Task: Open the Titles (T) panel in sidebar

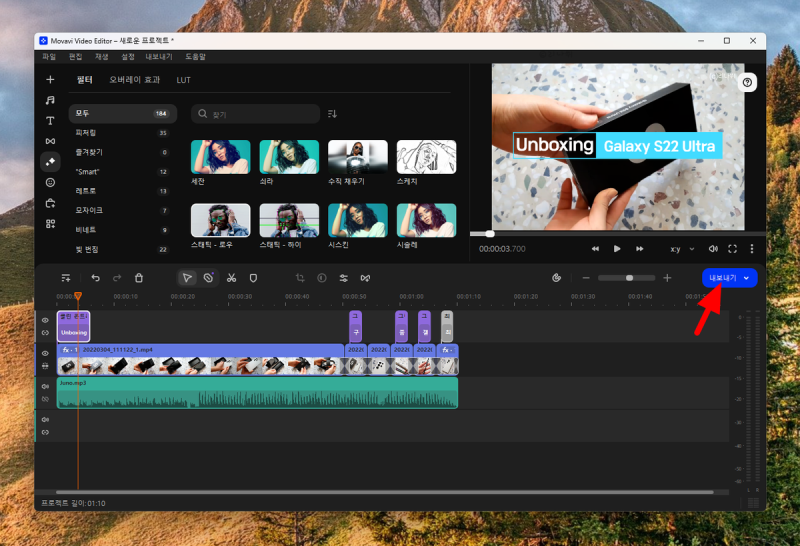Action: pos(50,121)
